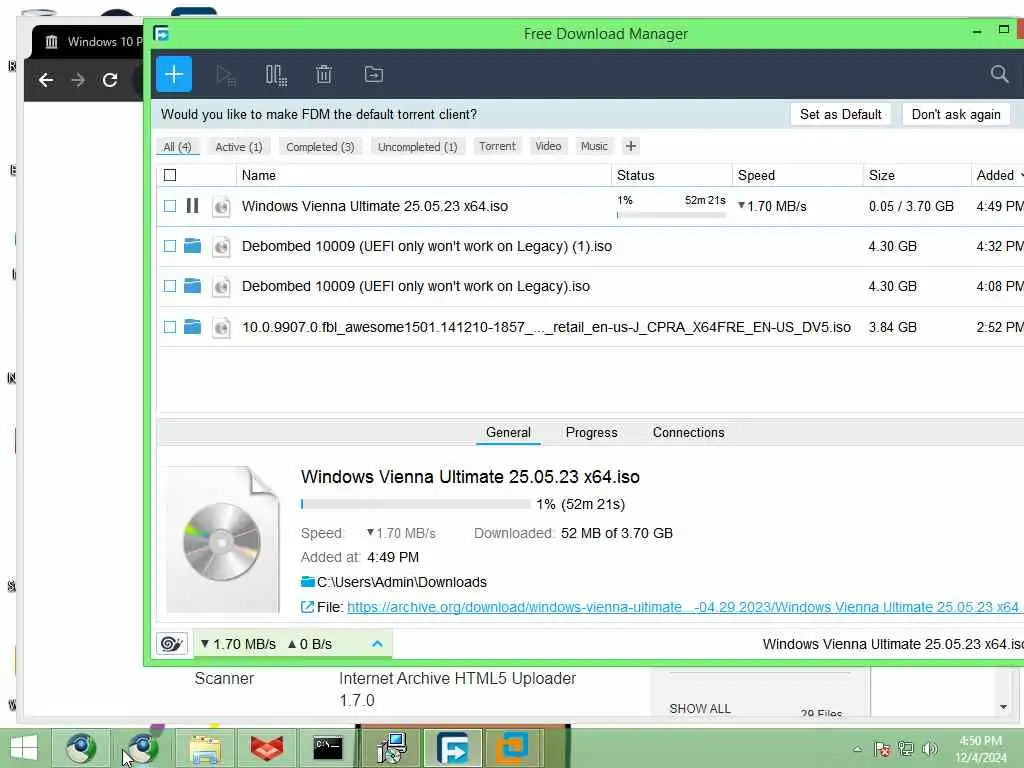Add a new download with plus button
Screen dimensions: 1024x768
174,74
